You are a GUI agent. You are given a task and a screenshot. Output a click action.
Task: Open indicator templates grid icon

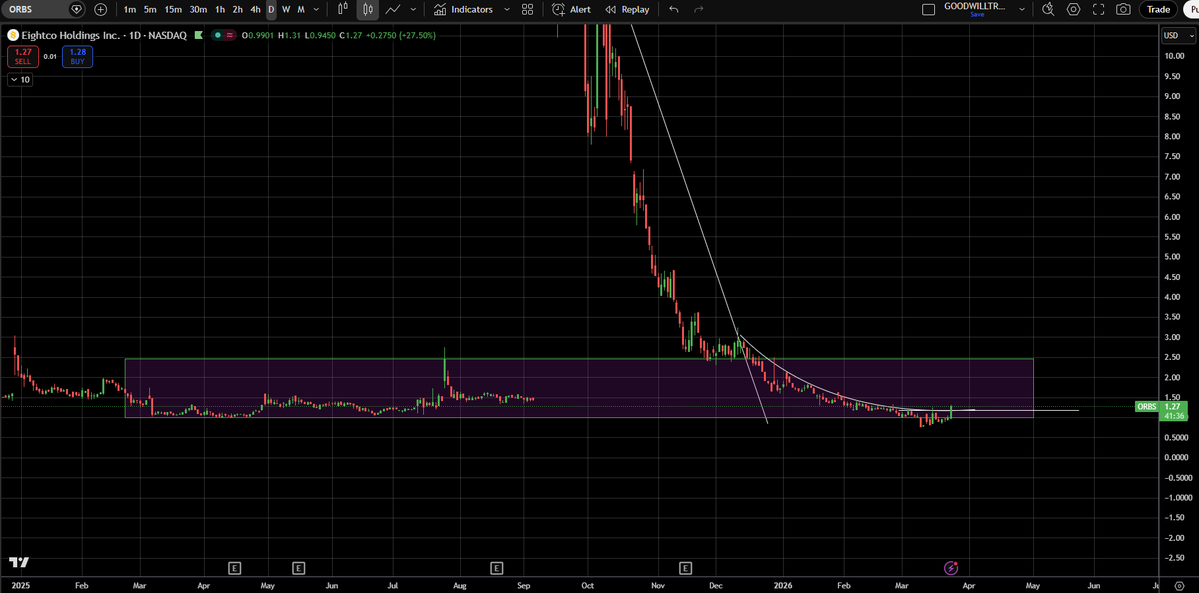click(528, 9)
